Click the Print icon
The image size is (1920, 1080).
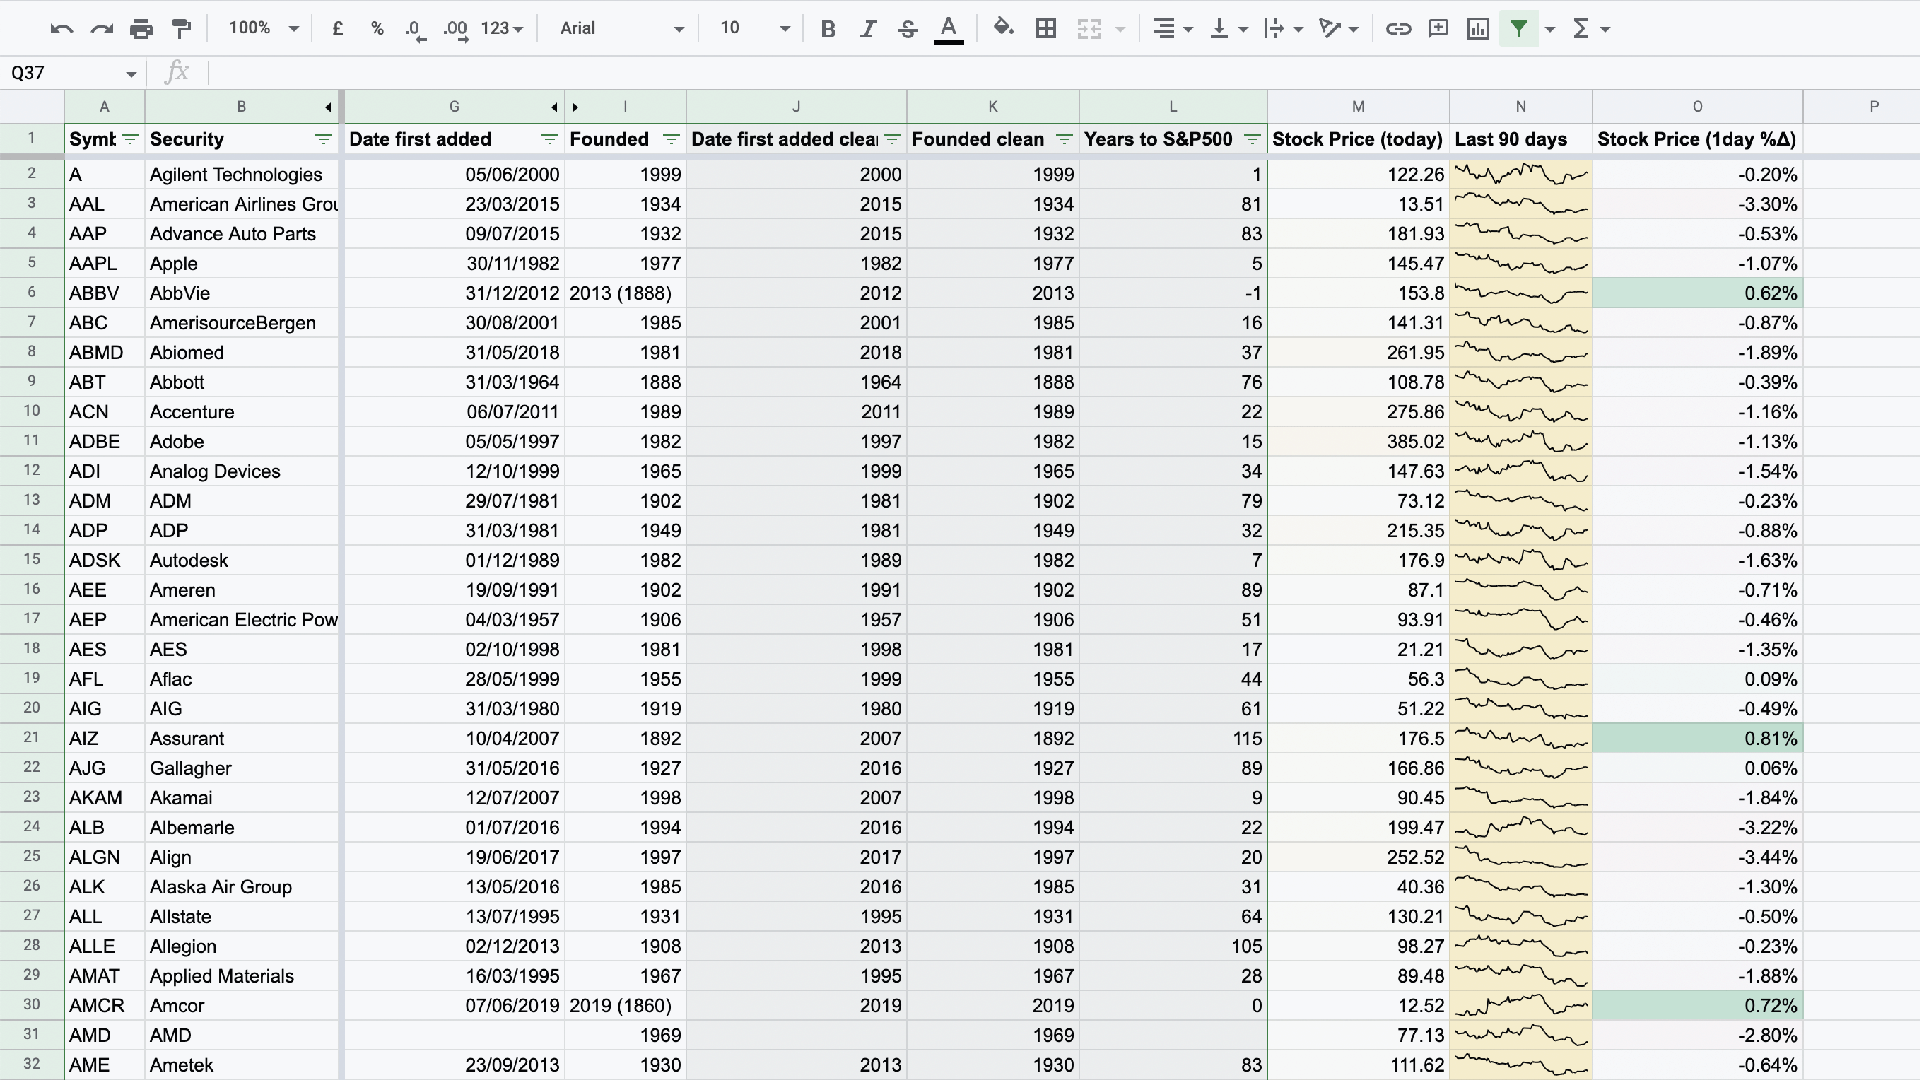click(x=141, y=28)
